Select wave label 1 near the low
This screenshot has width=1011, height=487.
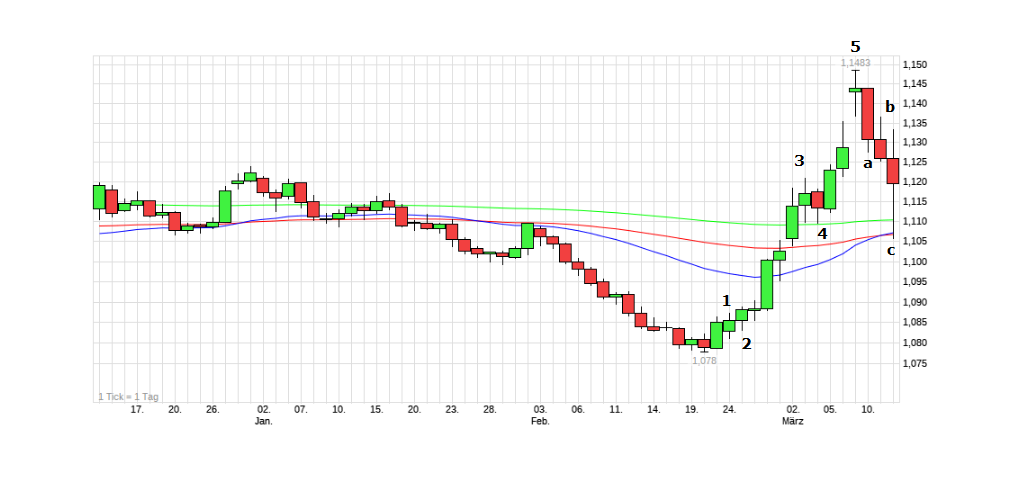[727, 300]
